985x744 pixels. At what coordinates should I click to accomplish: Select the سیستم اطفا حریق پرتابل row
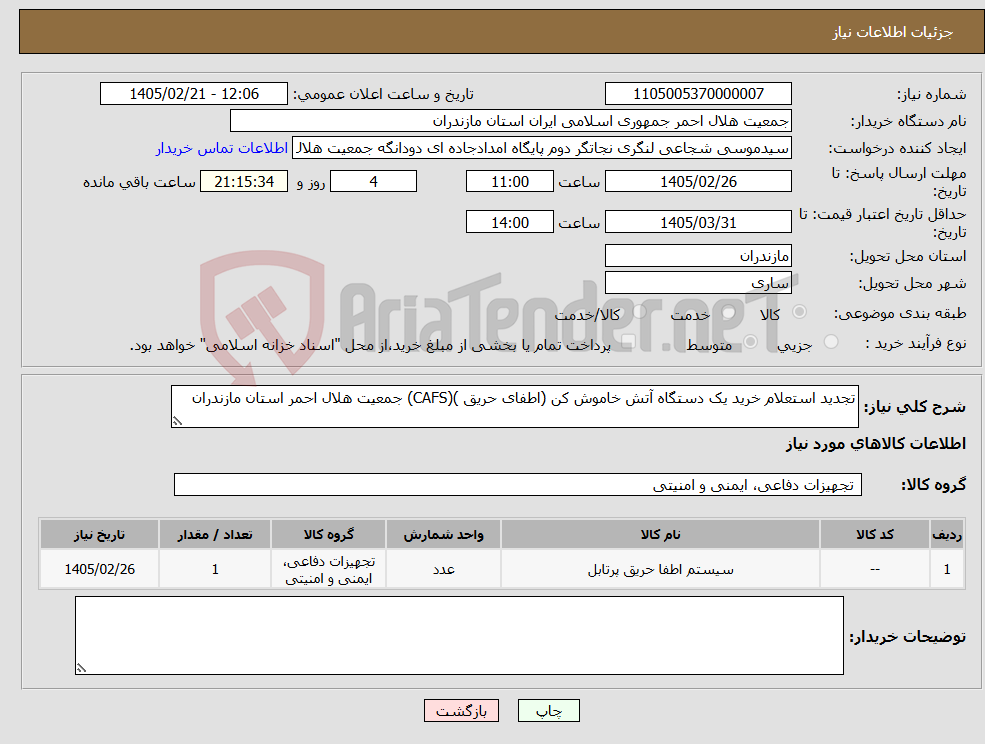pos(501,569)
